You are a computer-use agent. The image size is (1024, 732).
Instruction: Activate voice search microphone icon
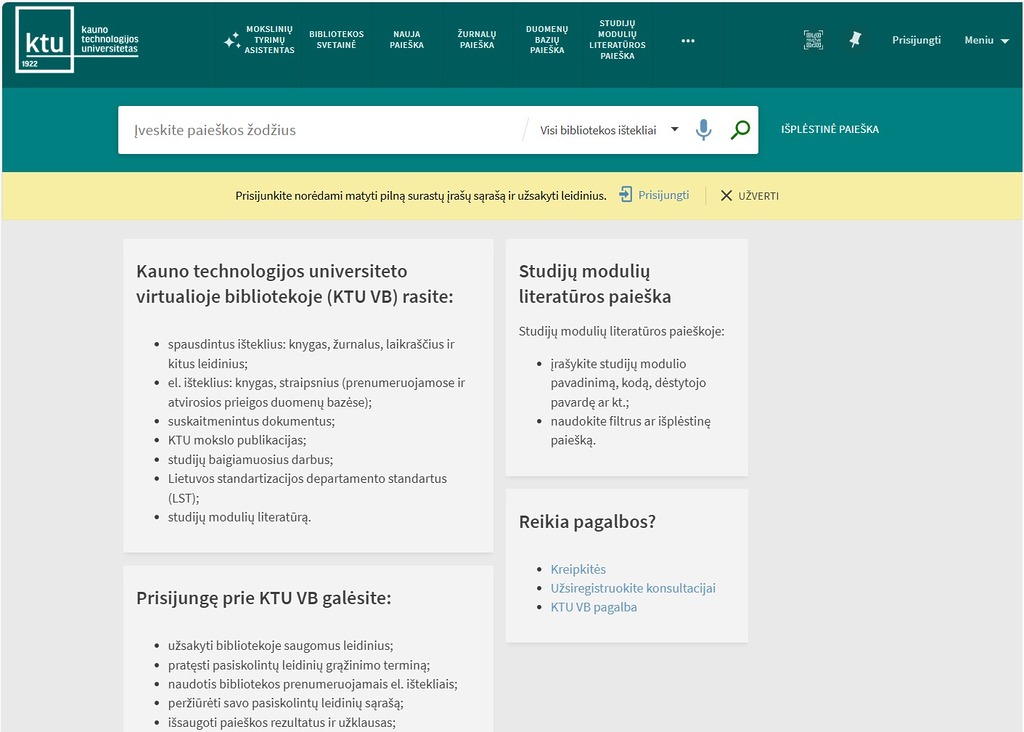(704, 130)
